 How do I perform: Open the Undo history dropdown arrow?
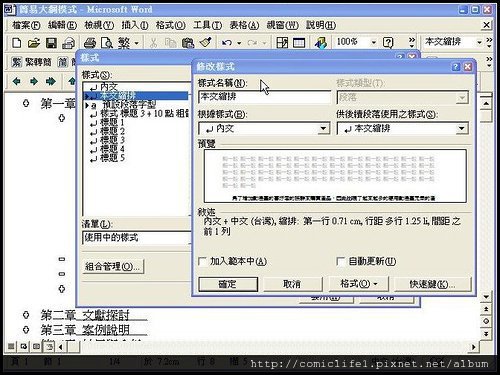[x=239, y=43]
